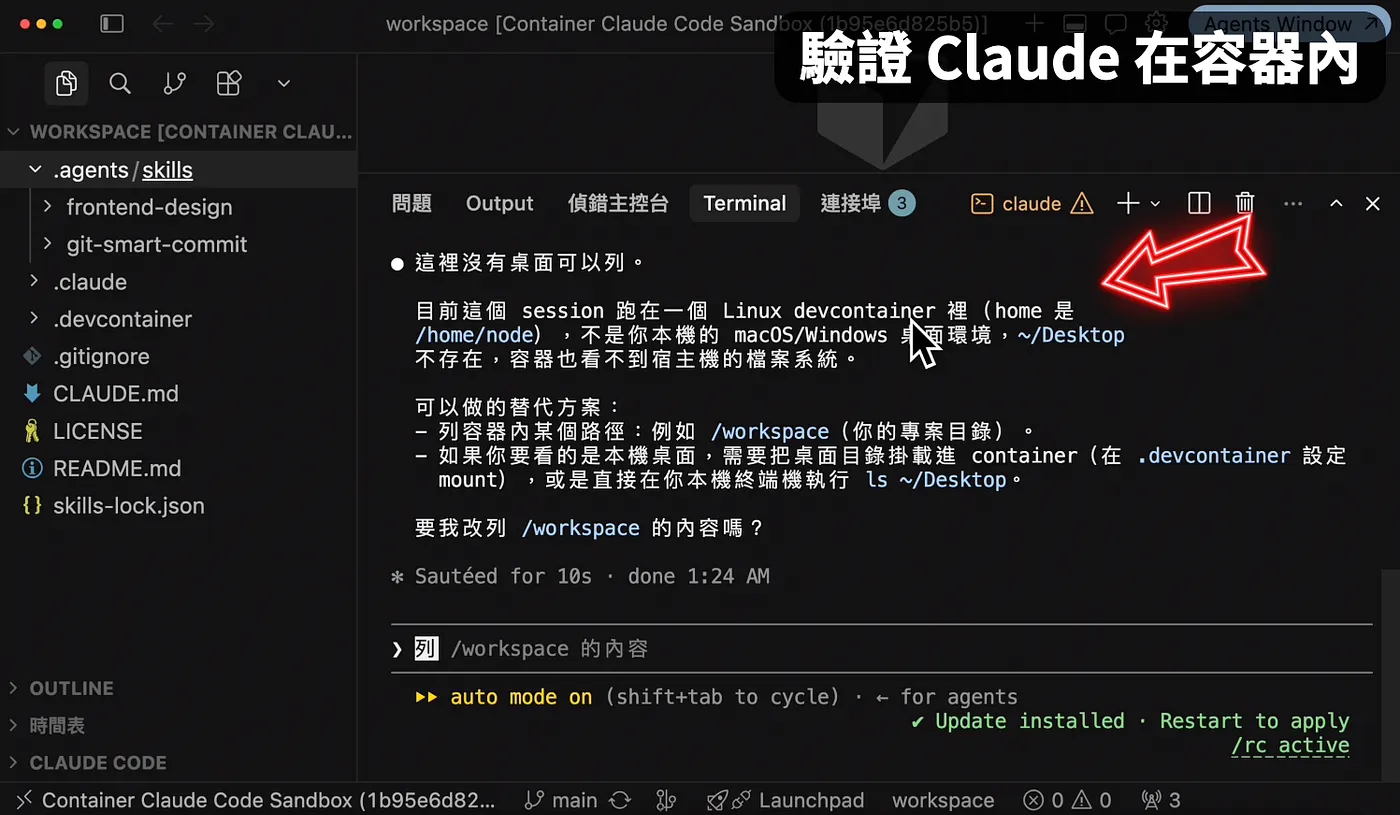
Task: Split the terminal panel
Action: click(1199, 203)
